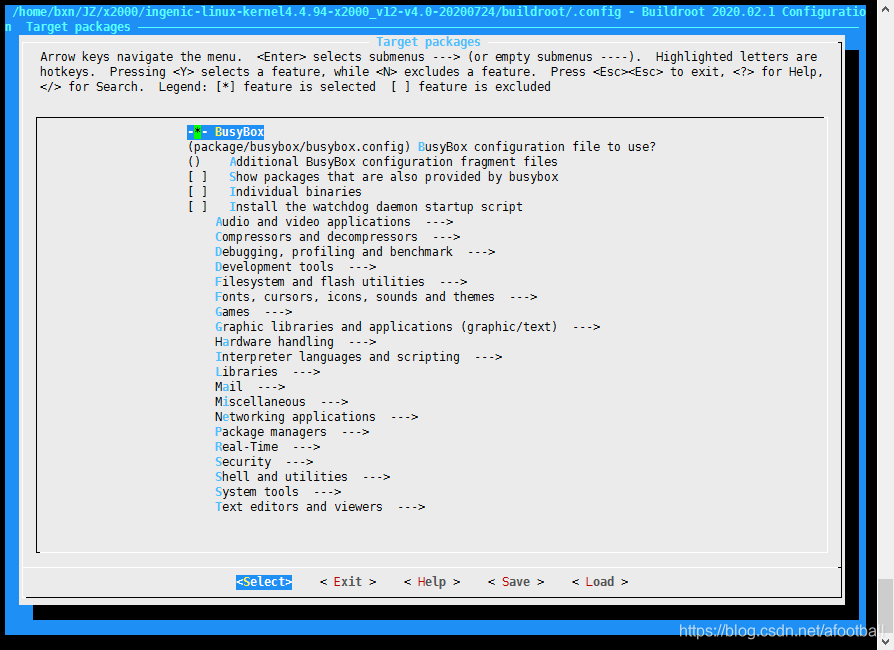Click the Save button

click(516, 582)
